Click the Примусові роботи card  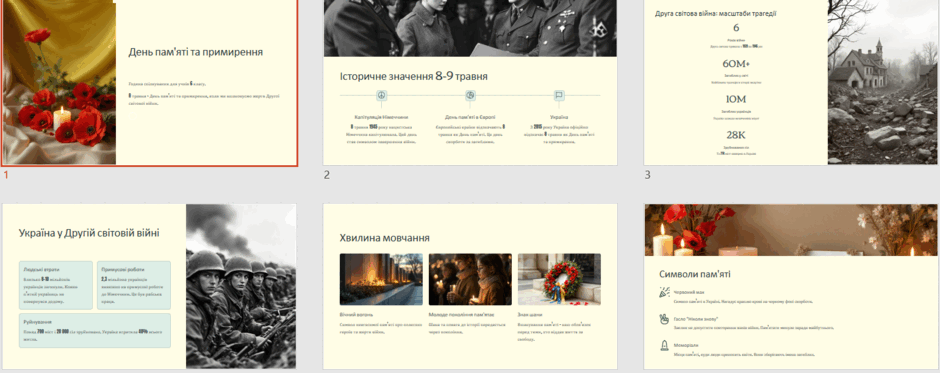click(134, 285)
